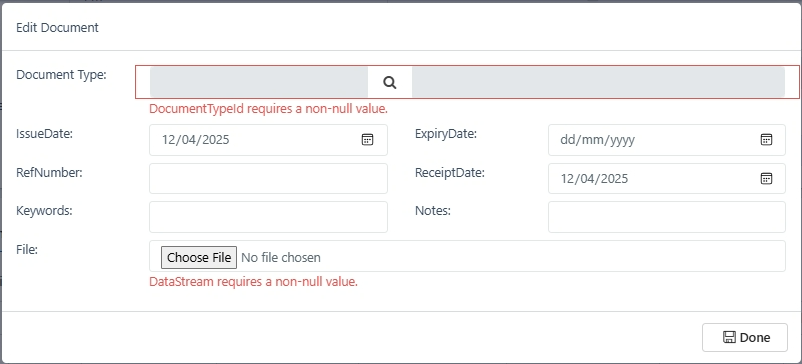802x364 pixels.
Task: Open the ExpiryDate calendar picker icon
Action: tap(766, 140)
